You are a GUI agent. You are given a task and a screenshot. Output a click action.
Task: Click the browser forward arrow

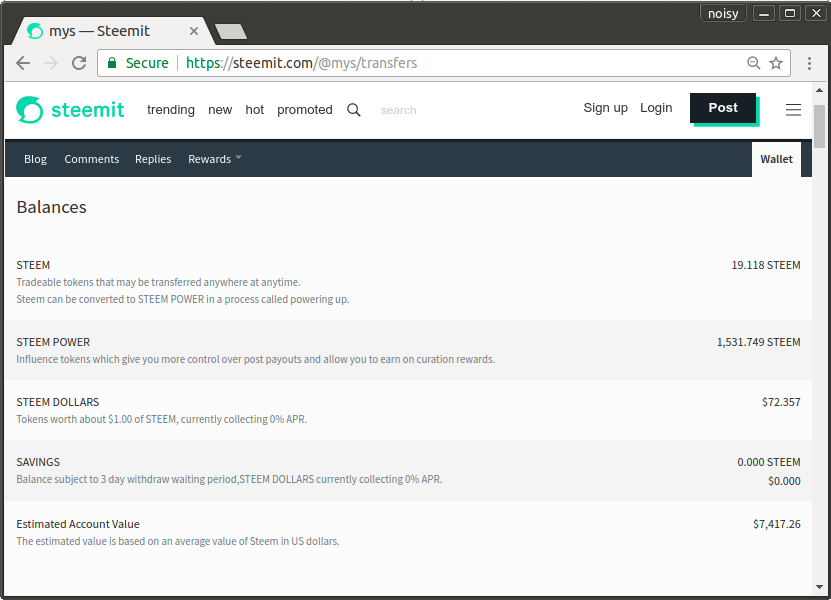click(51, 64)
